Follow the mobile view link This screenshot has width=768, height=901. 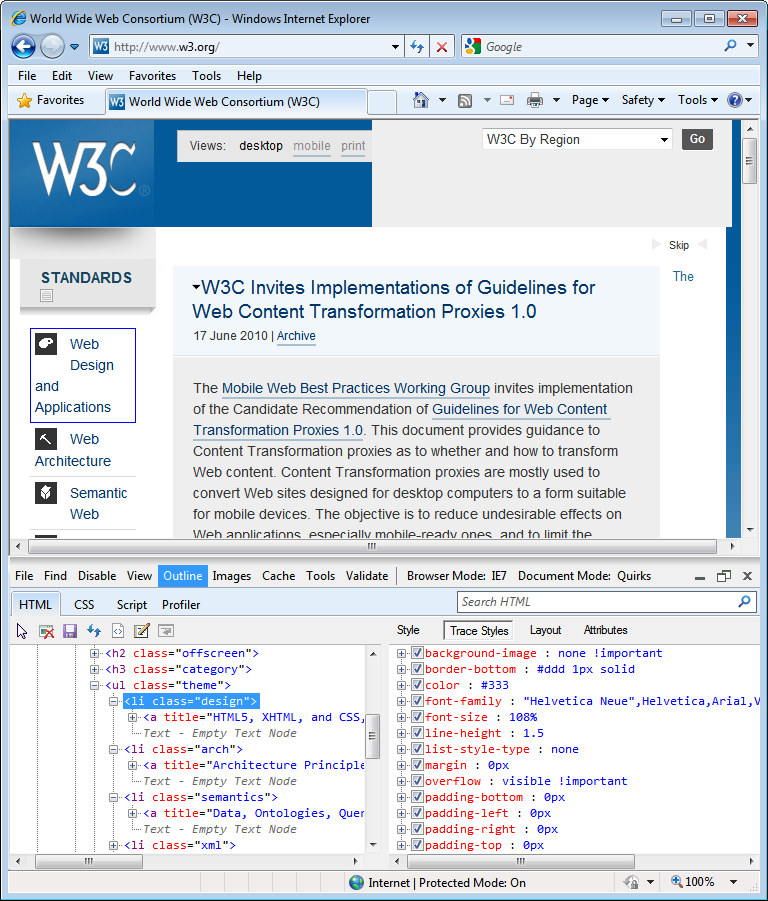coord(312,146)
